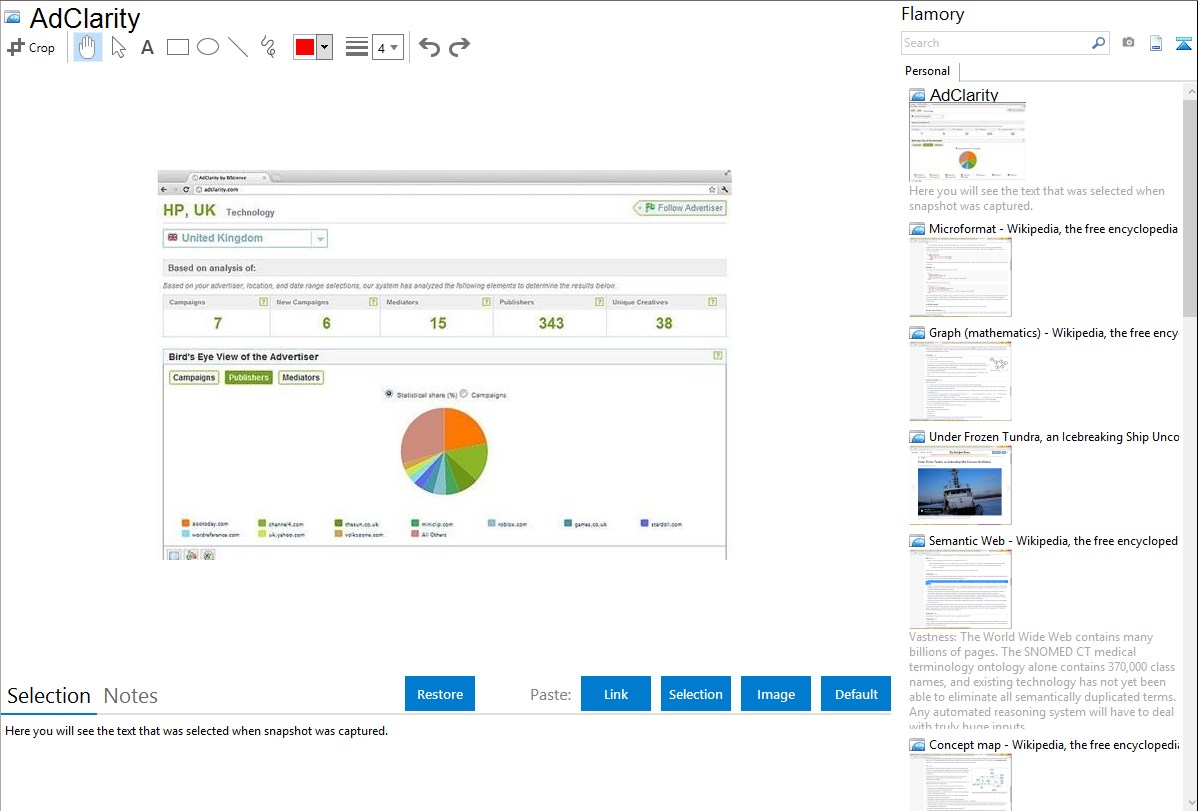This screenshot has height=811, width=1198.
Task: Pick the freehand scribble tool
Action: click(x=268, y=47)
